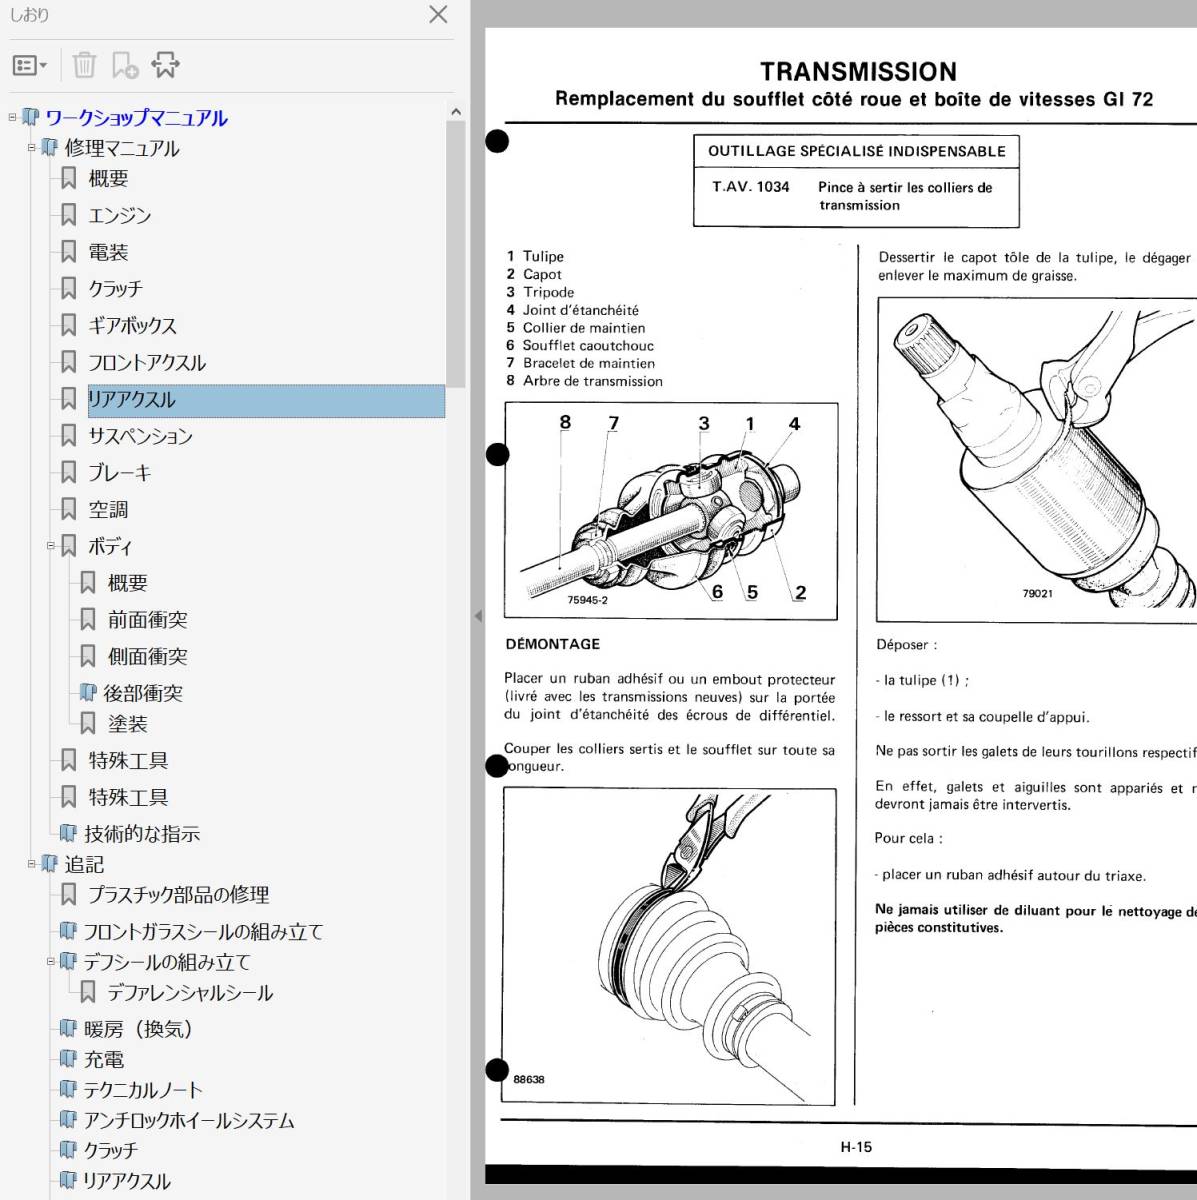This screenshot has width=1197, height=1200.
Task: Go to the 側面衝突 bookmark
Action: (148, 657)
